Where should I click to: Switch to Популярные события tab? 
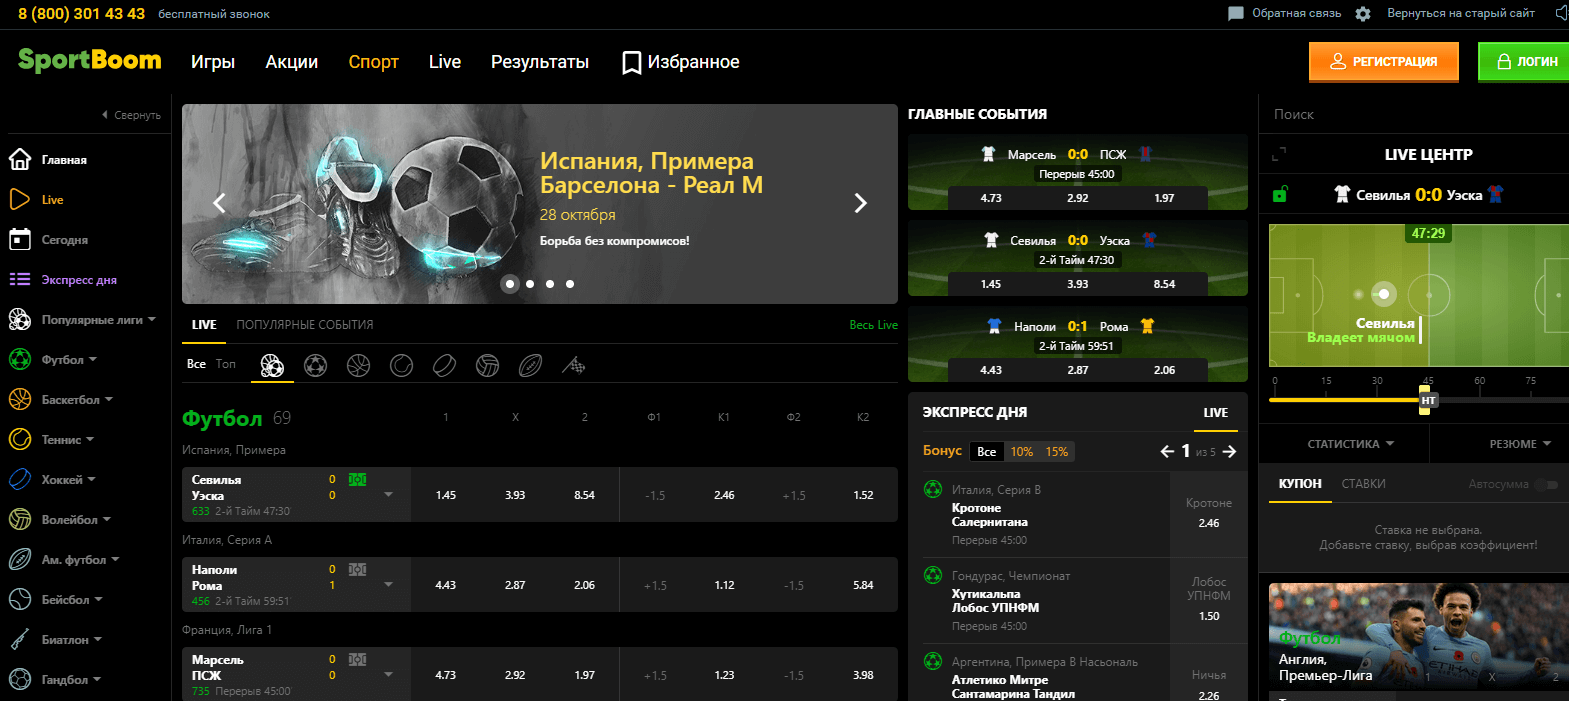point(305,325)
